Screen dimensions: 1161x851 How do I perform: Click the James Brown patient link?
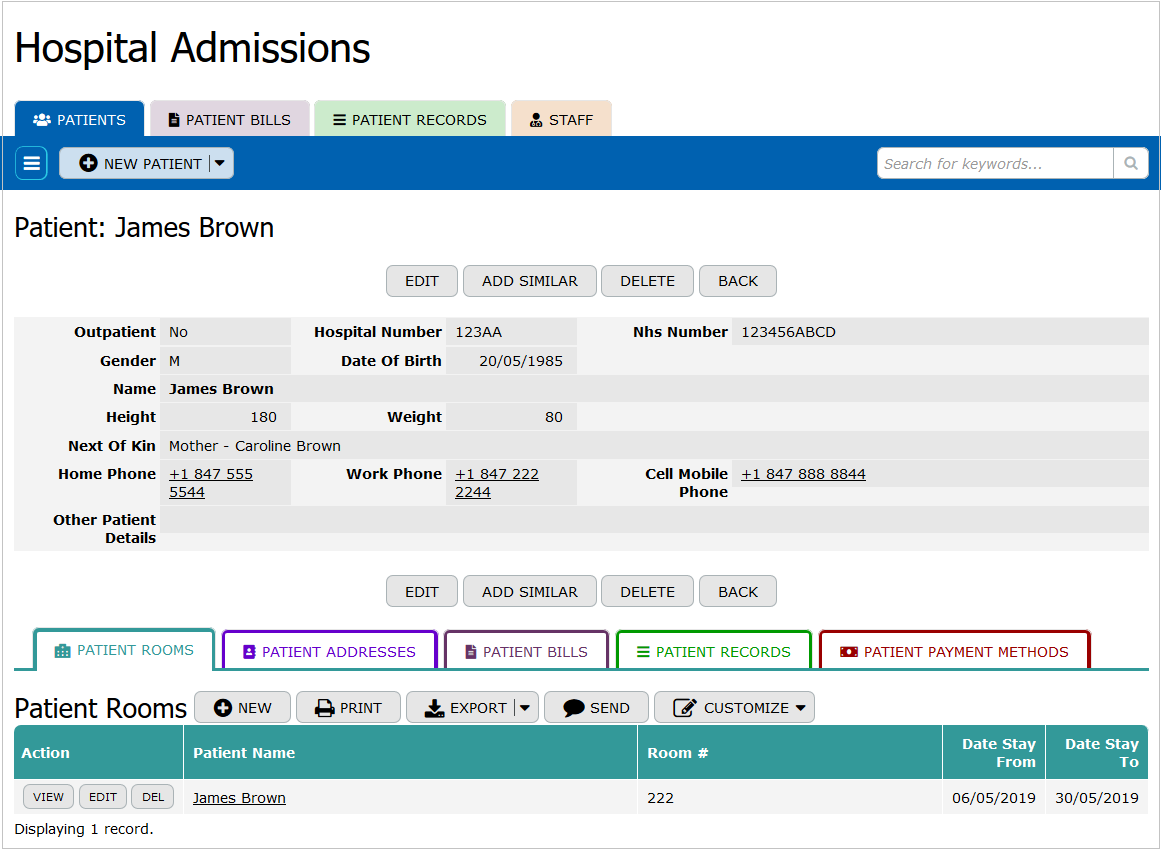(x=239, y=798)
